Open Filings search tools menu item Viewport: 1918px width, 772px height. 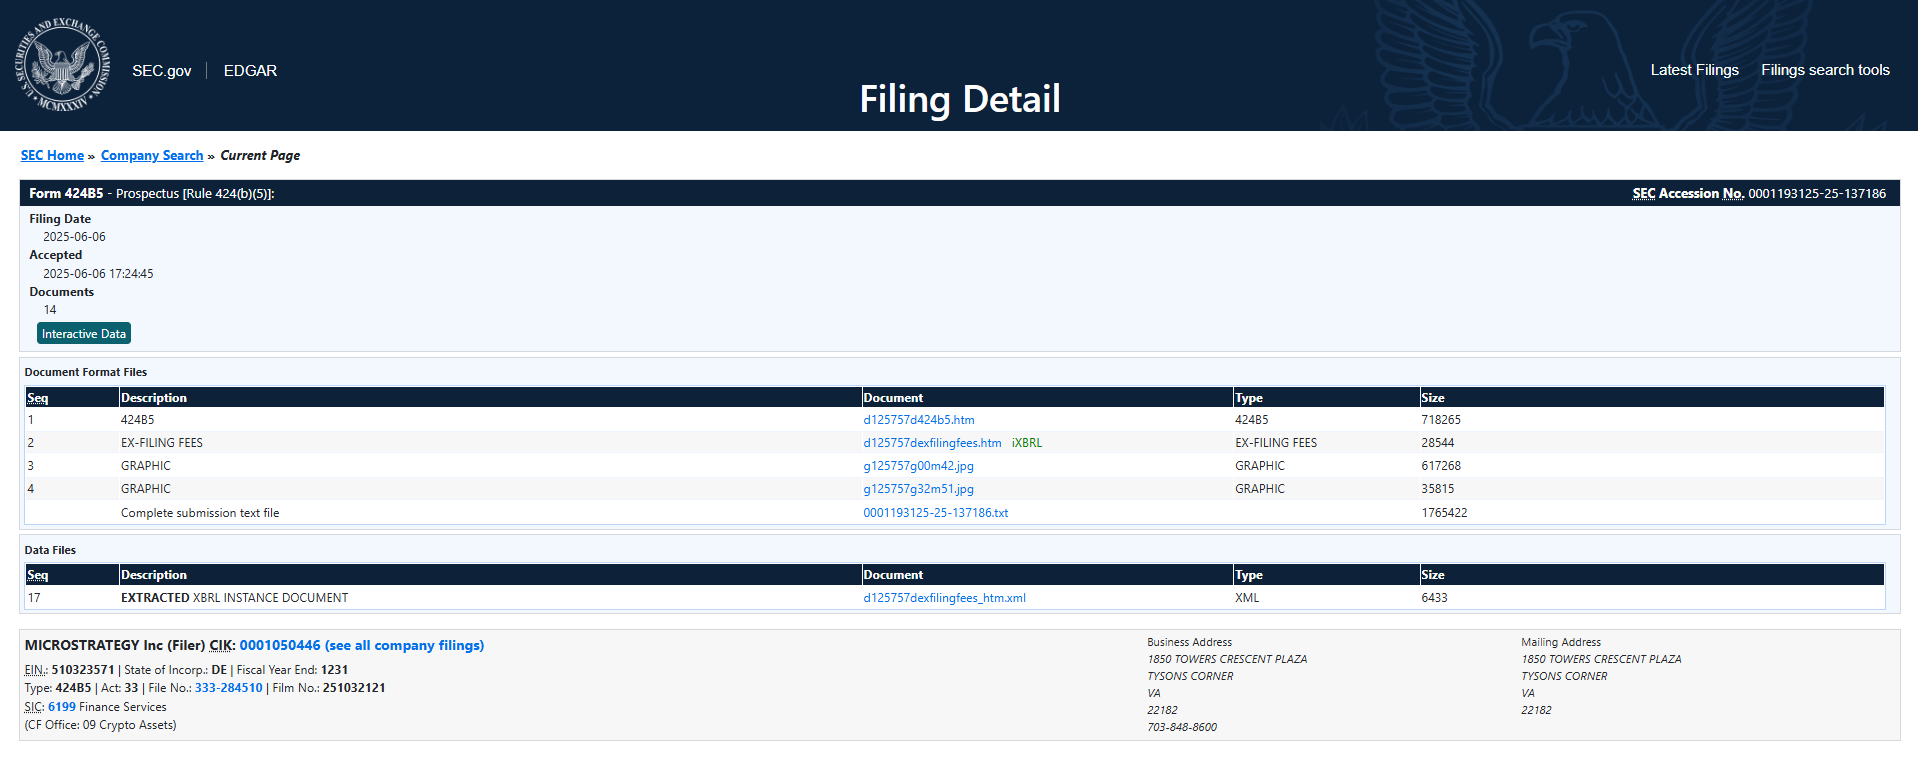pos(1825,70)
